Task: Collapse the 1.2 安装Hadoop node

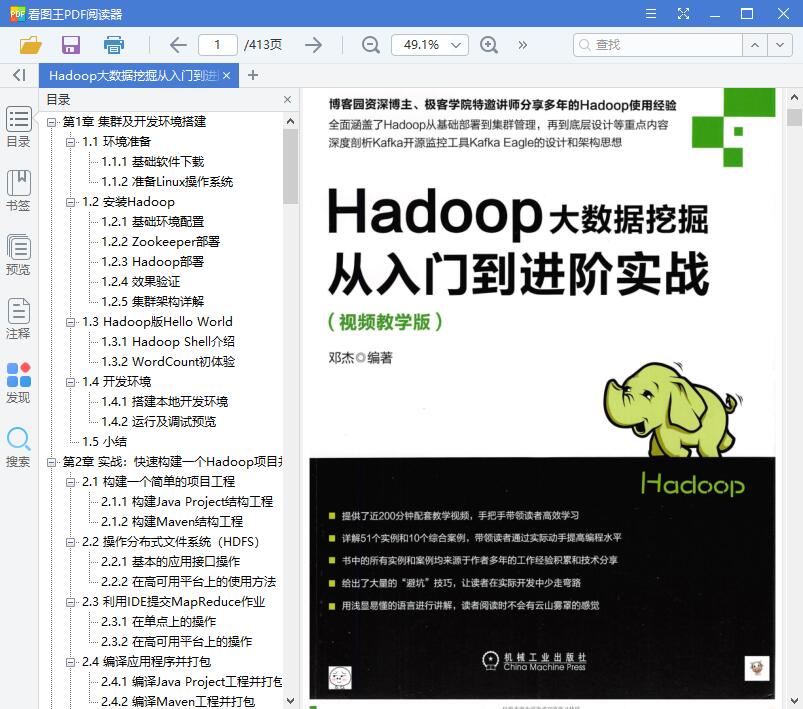Action: click(x=71, y=202)
